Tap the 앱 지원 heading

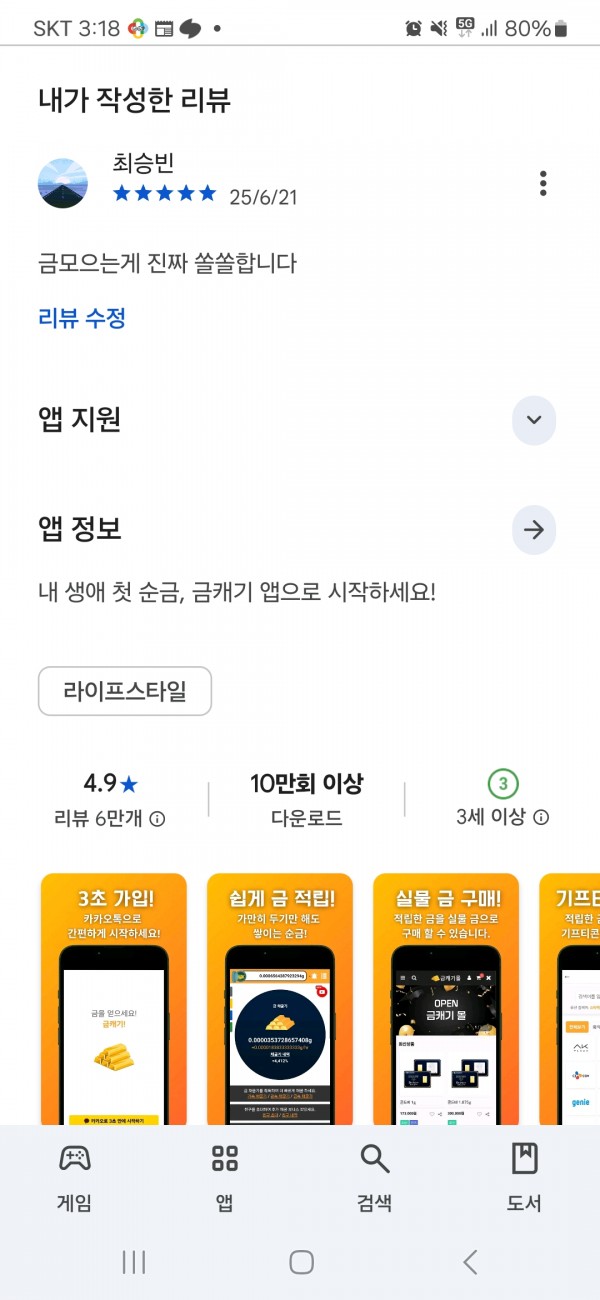[x=80, y=420]
